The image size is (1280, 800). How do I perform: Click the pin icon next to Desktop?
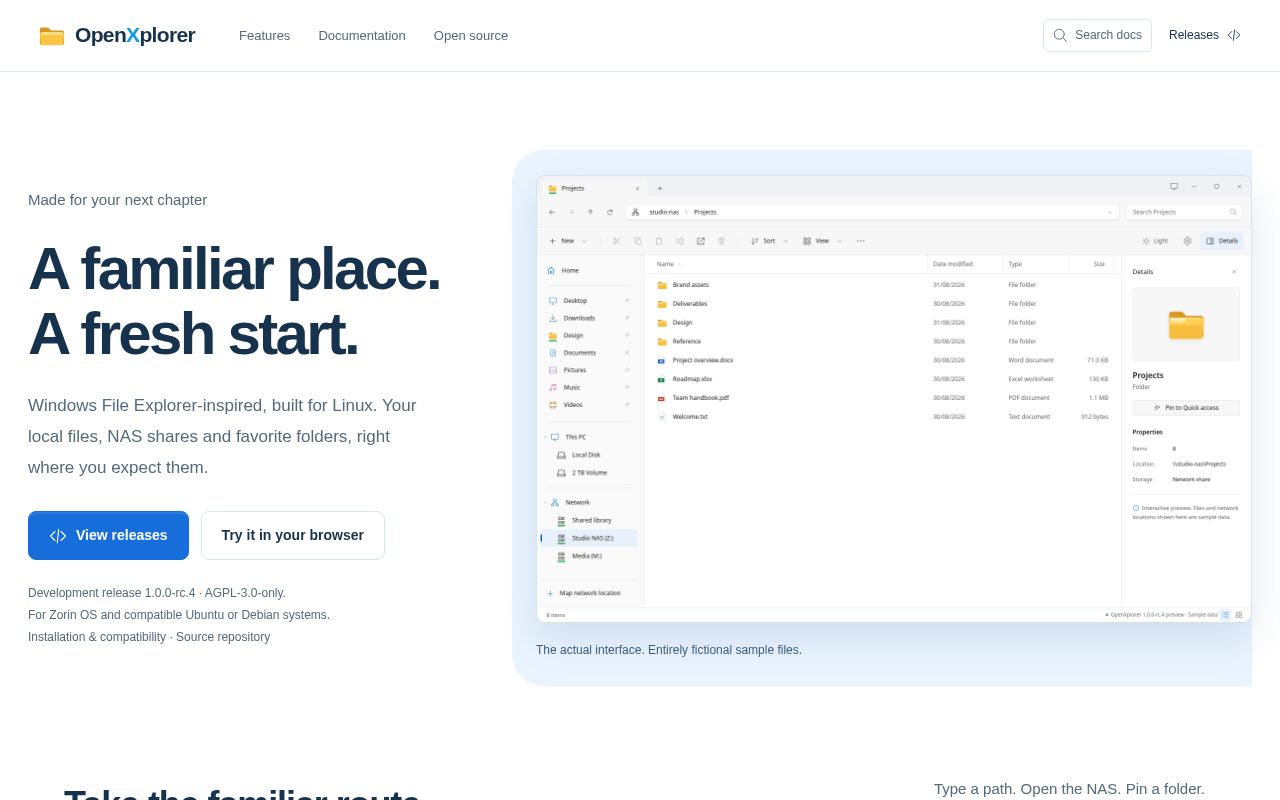(627, 300)
